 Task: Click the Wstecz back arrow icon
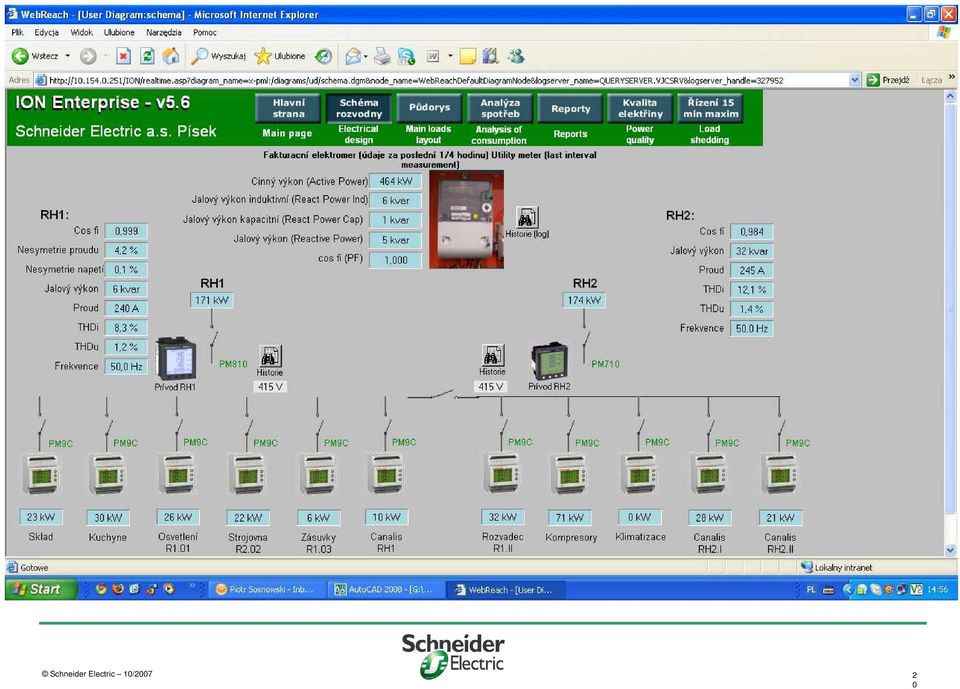click(20, 56)
